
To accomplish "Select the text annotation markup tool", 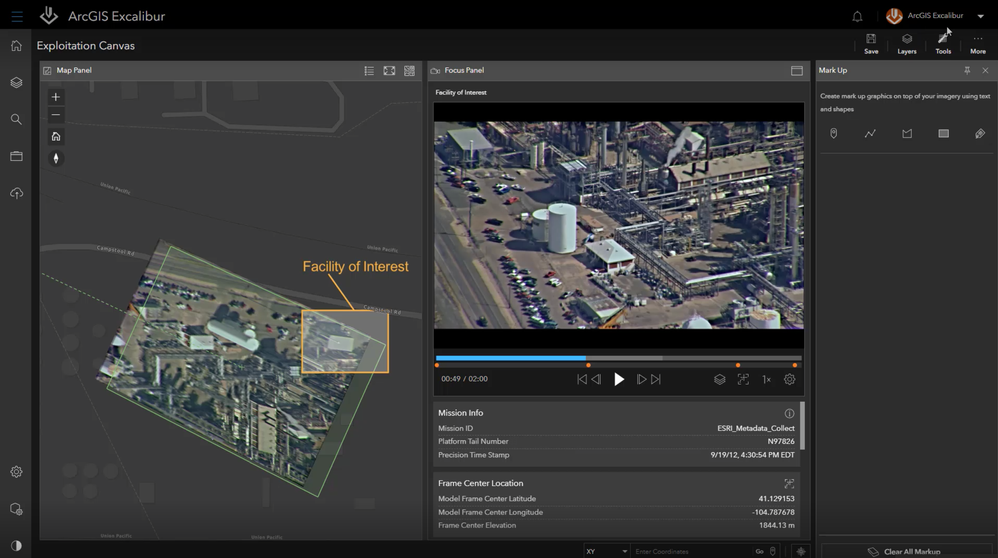I will pyautogui.click(x=980, y=134).
